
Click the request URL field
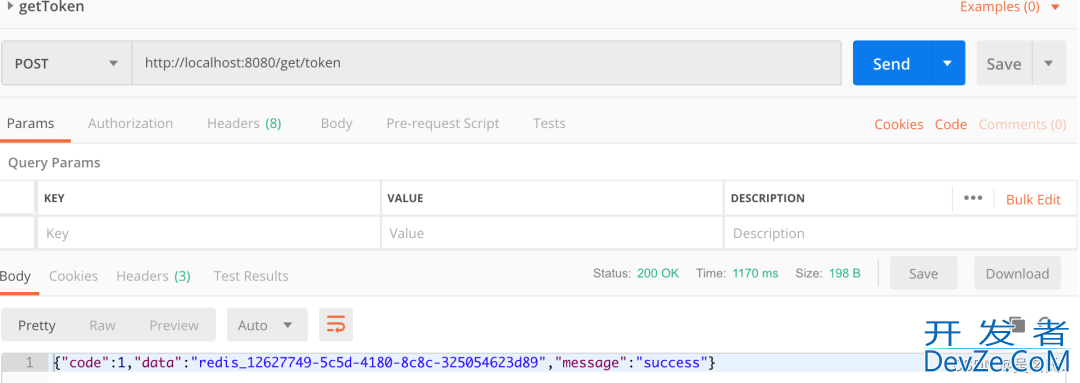(486, 63)
